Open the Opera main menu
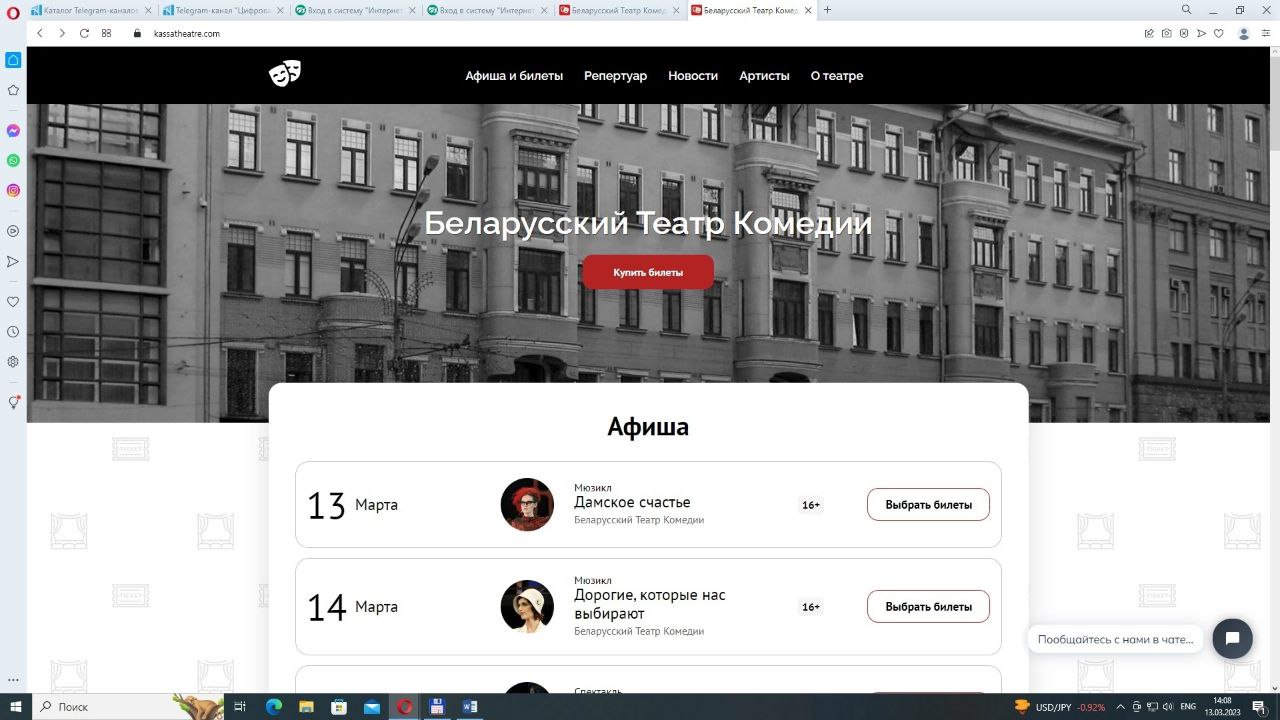This screenshot has height=720, width=1280. coord(13,12)
